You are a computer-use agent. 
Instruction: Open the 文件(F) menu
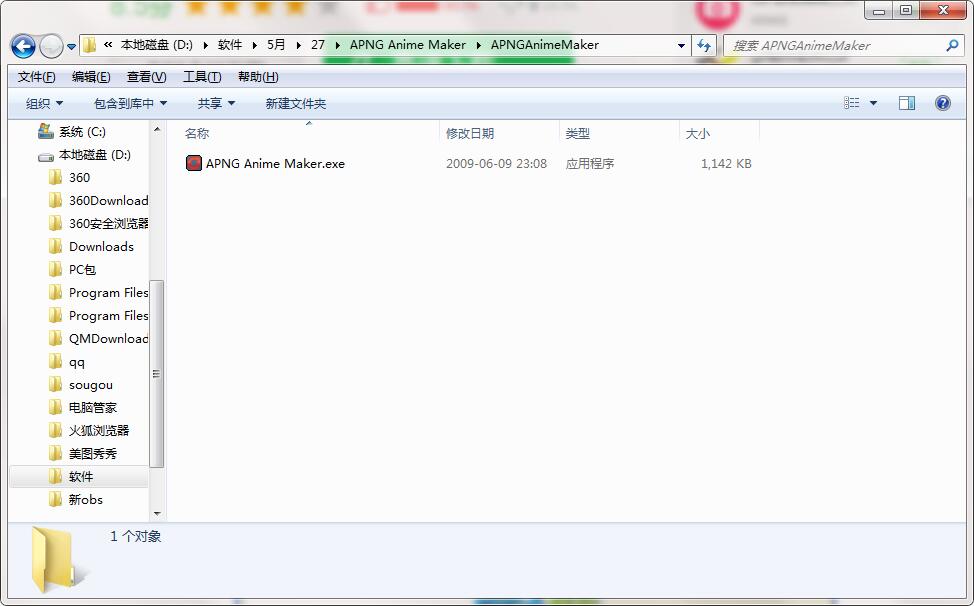coord(37,77)
